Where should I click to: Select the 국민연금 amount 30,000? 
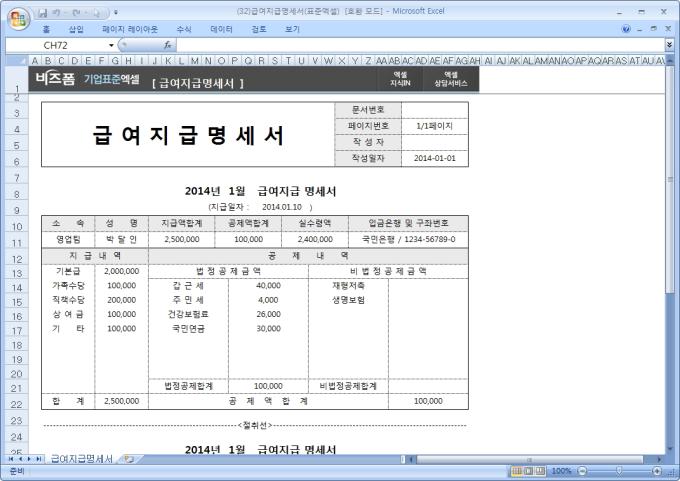[268, 328]
